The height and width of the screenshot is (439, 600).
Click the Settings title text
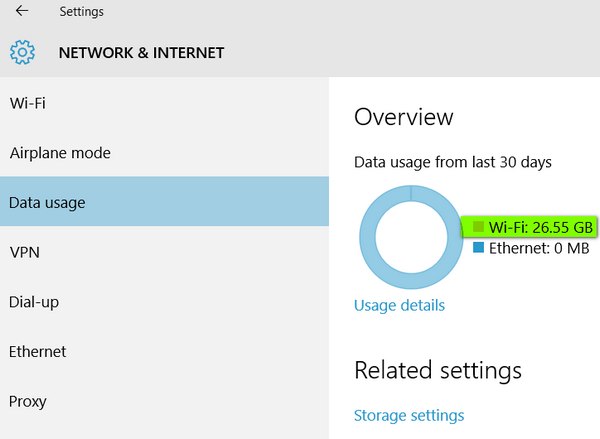(82, 11)
